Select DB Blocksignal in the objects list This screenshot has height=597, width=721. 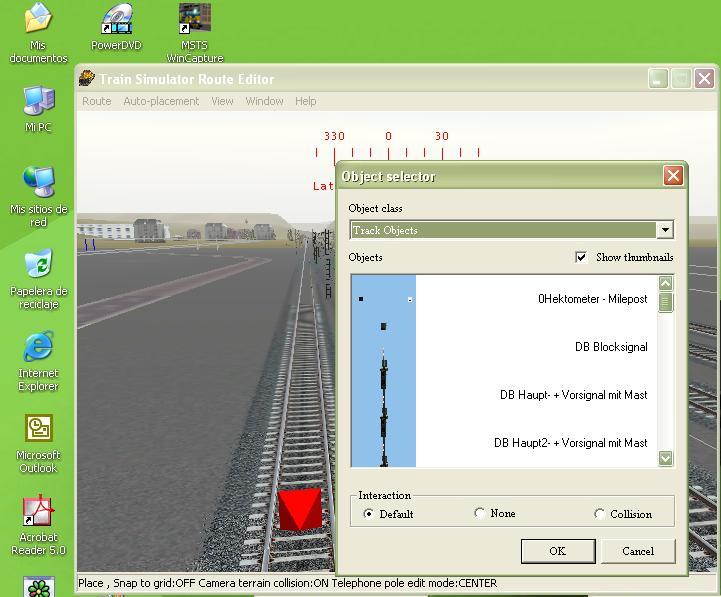[x=610, y=347]
